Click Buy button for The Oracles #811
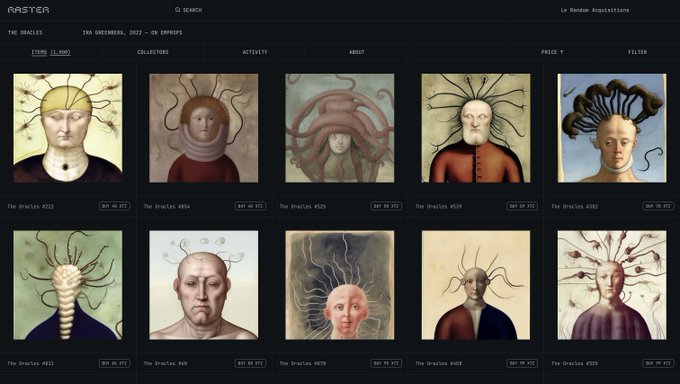680x384 pixels. click(114, 363)
